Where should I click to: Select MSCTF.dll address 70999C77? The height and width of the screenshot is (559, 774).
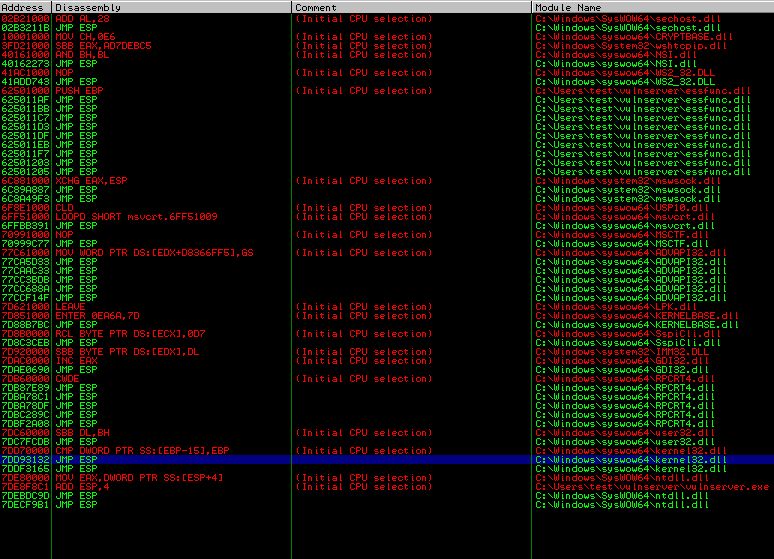[25, 243]
